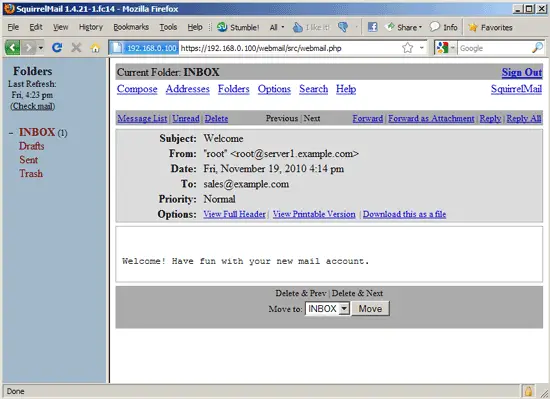Open the Addresses link
Viewport: 550px width, 399px height.
click(x=188, y=89)
